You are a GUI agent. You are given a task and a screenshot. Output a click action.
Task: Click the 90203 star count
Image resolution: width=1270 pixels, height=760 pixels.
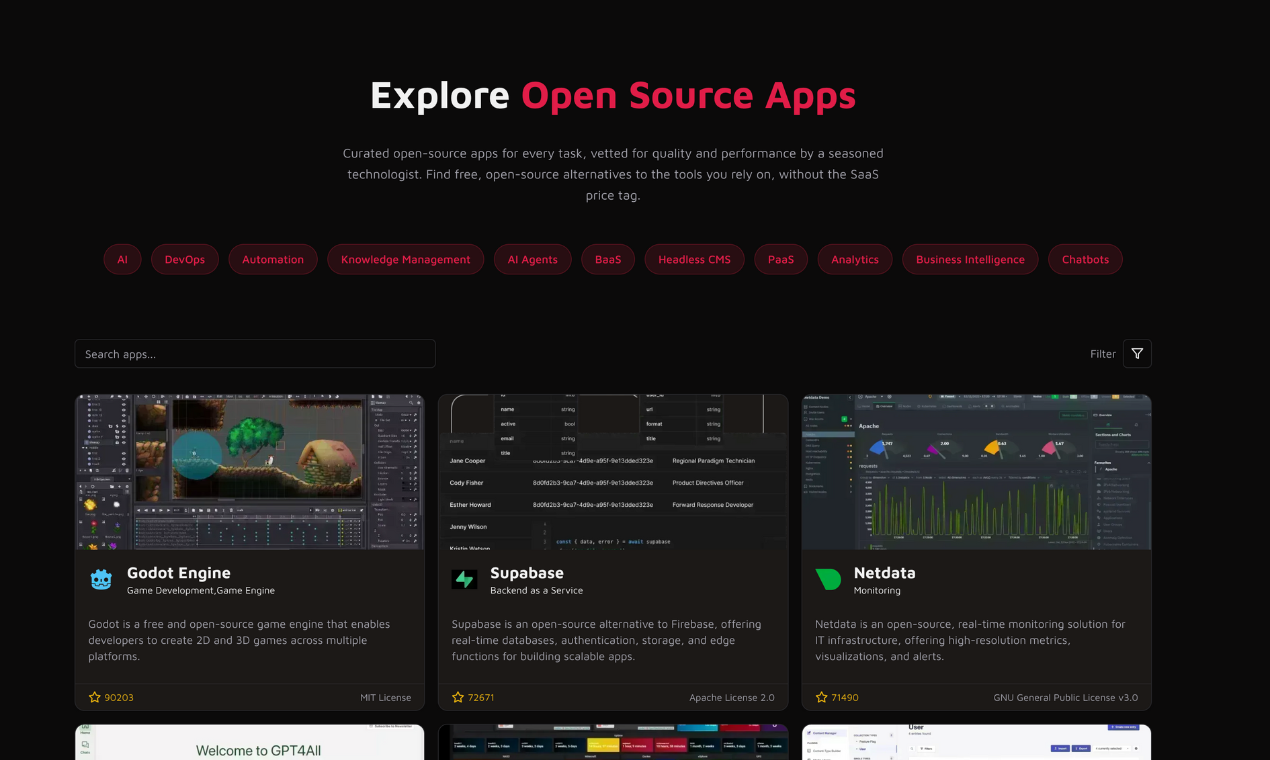point(119,698)
